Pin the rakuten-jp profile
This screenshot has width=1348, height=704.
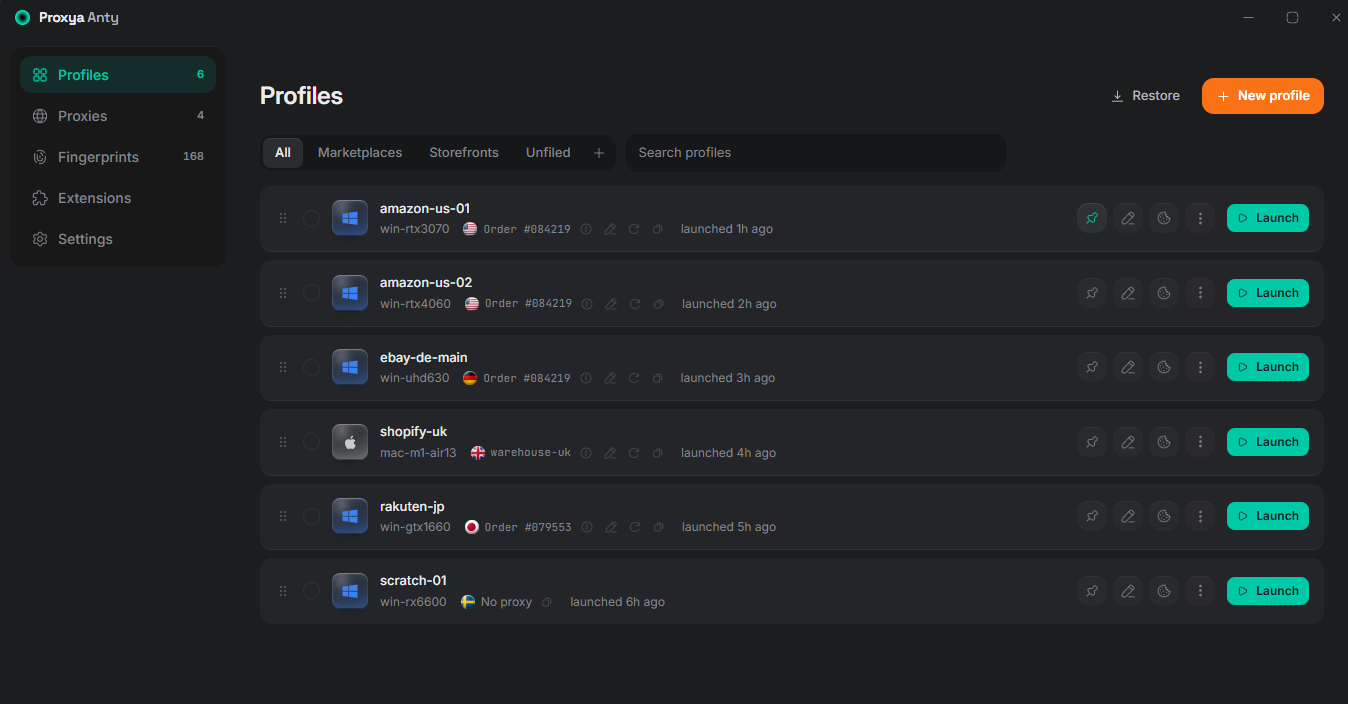pos(1092,516)
